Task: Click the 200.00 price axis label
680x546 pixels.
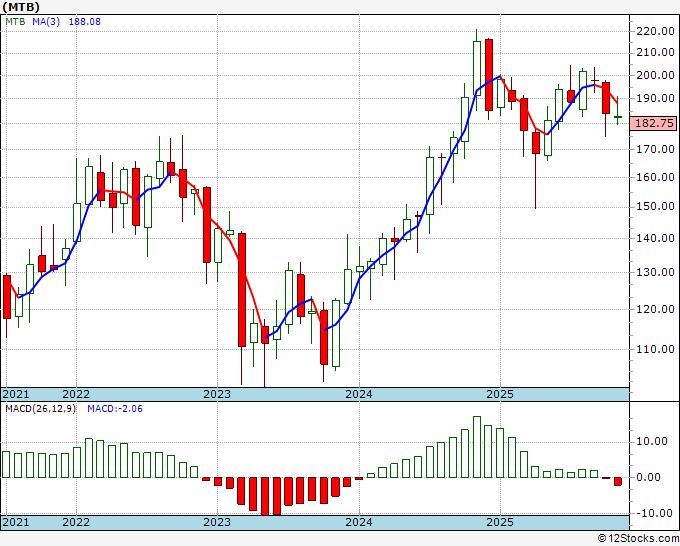Action: 655,75
